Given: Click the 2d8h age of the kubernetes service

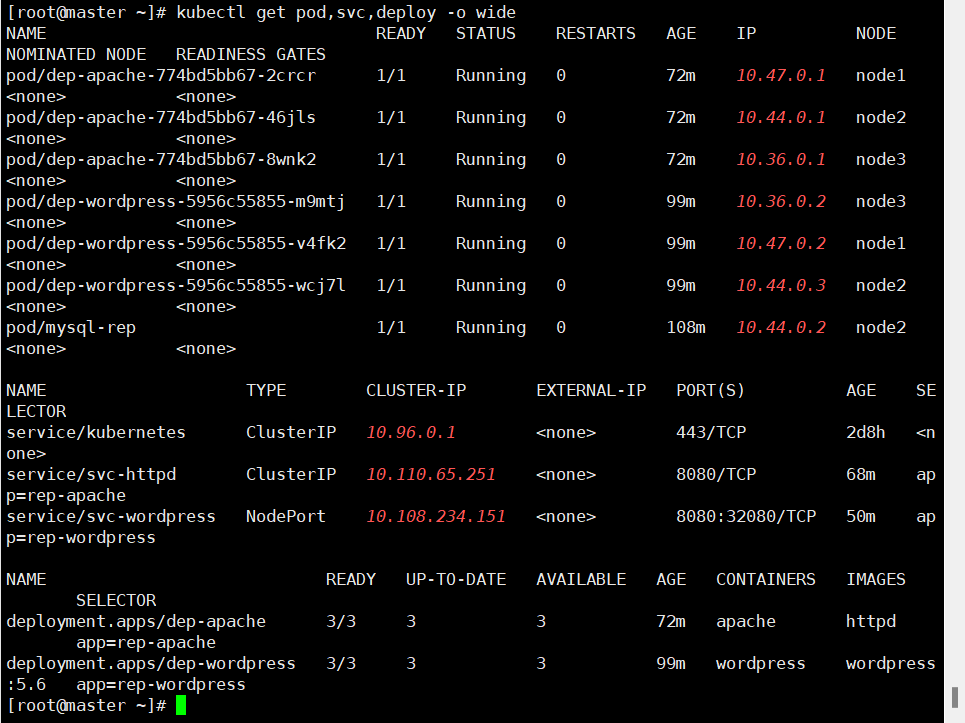Looking at the screenshot, I should (866, 433).
